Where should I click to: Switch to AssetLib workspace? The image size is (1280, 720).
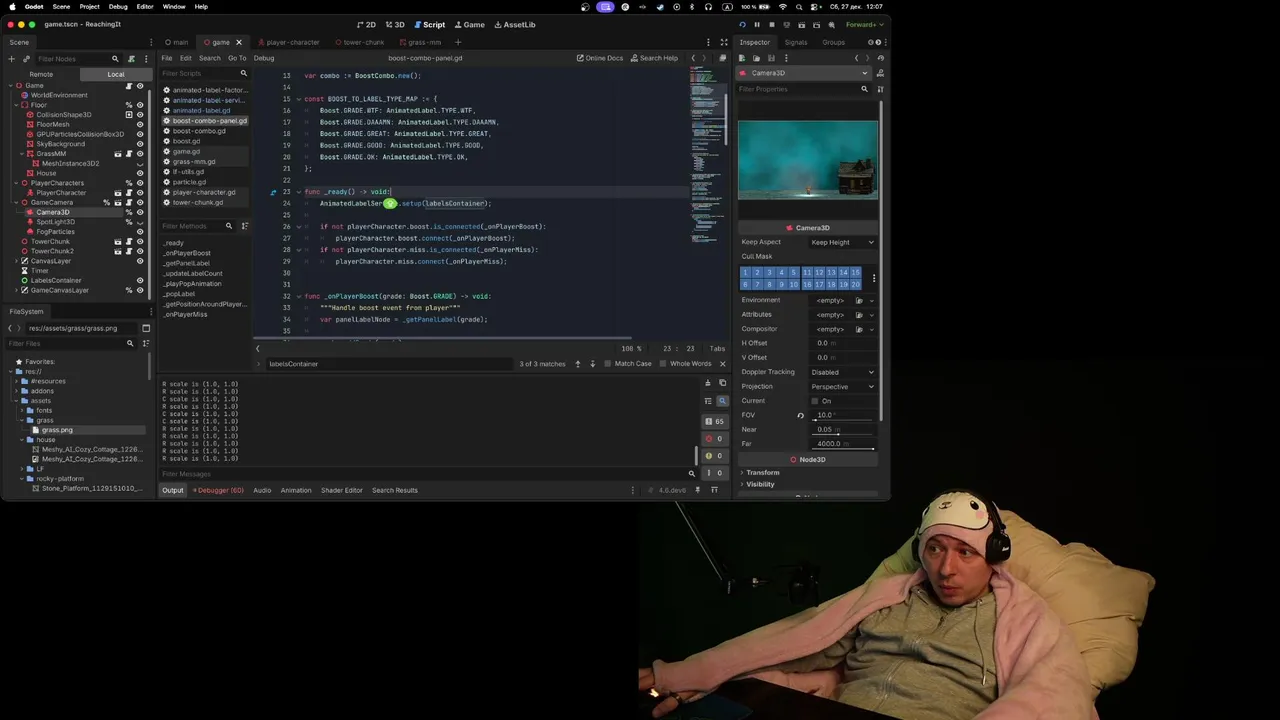point(515,24)
